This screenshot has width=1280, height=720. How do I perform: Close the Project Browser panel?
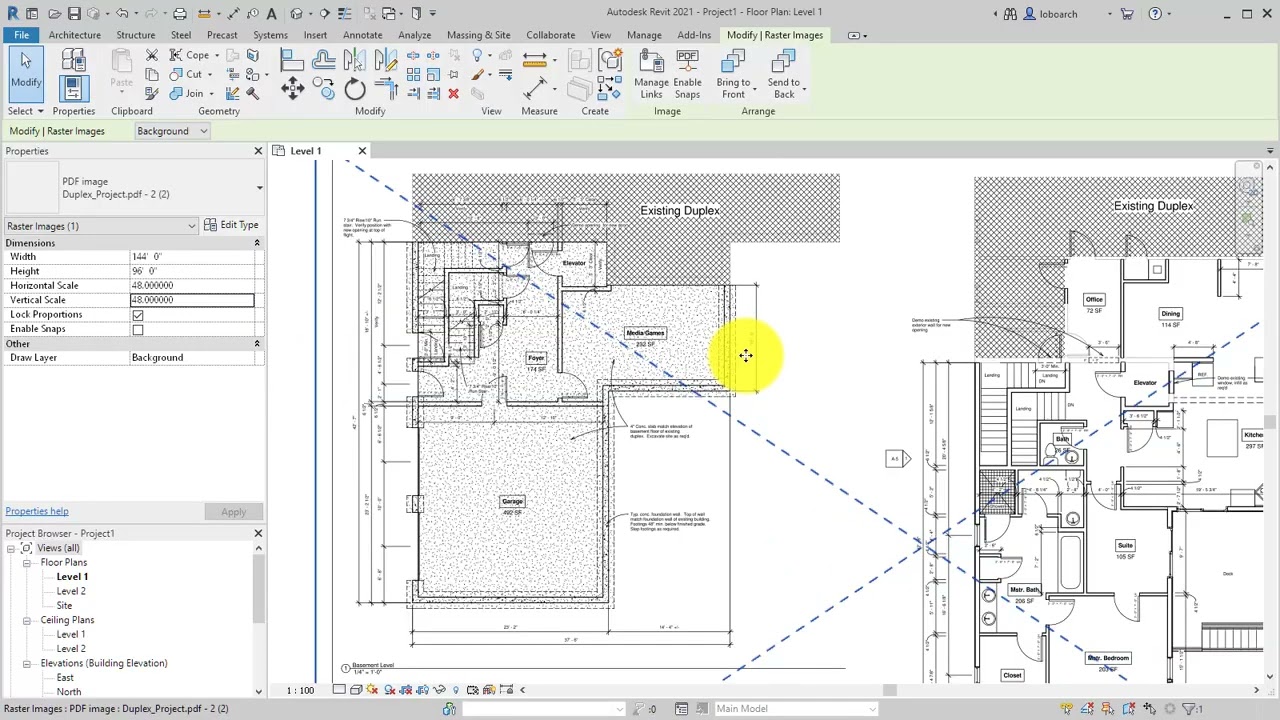[x=258, y=533]
